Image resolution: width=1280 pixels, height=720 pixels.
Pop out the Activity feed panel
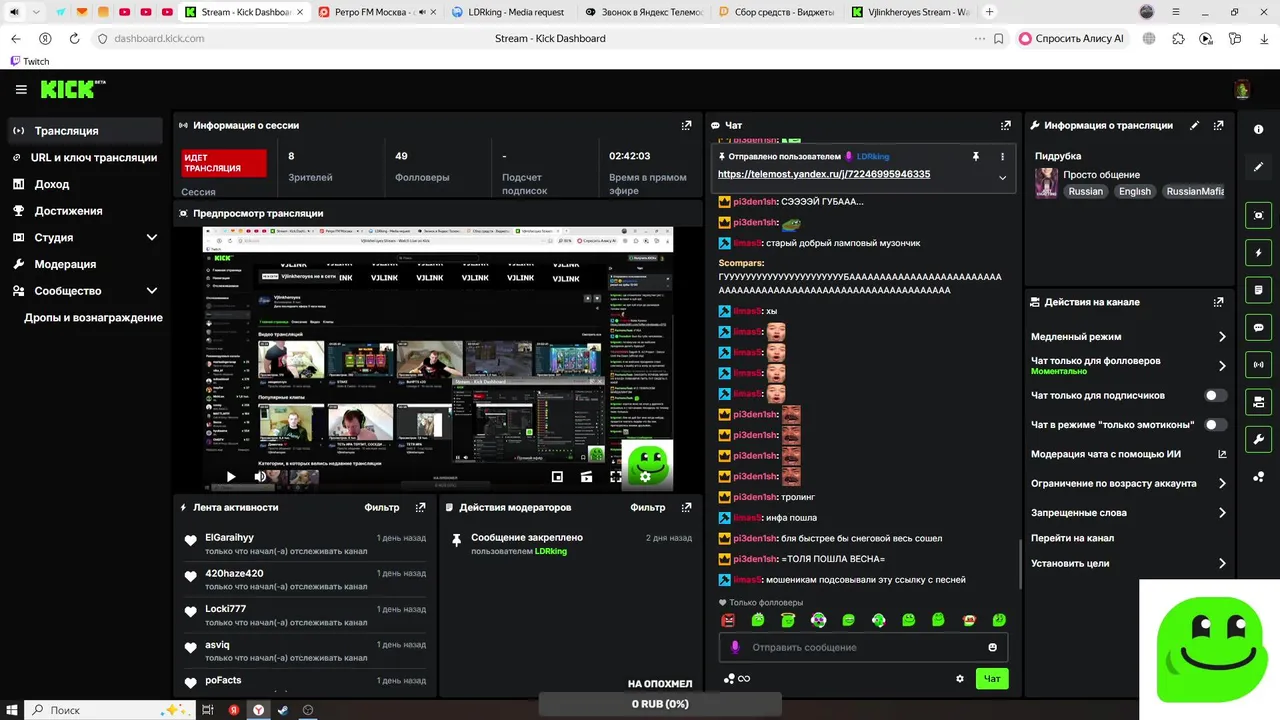pyautogui.click(x=421, y=507)
